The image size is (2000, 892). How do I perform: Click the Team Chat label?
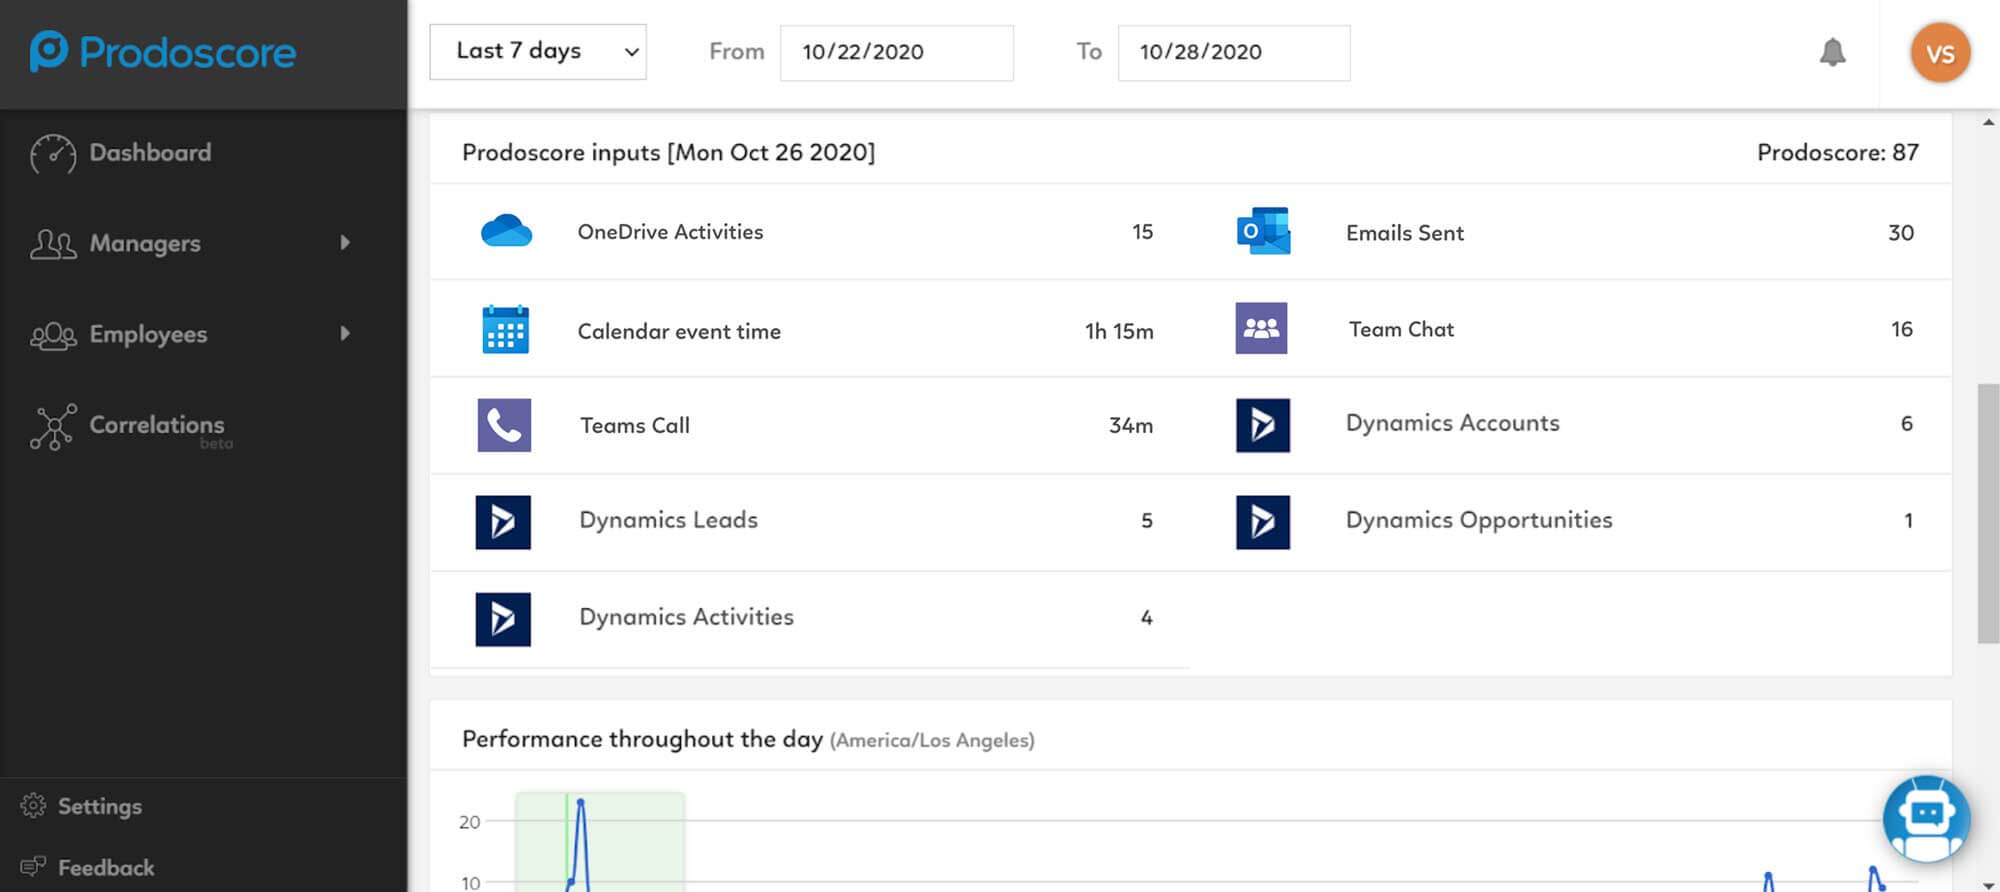point(1401,329)
